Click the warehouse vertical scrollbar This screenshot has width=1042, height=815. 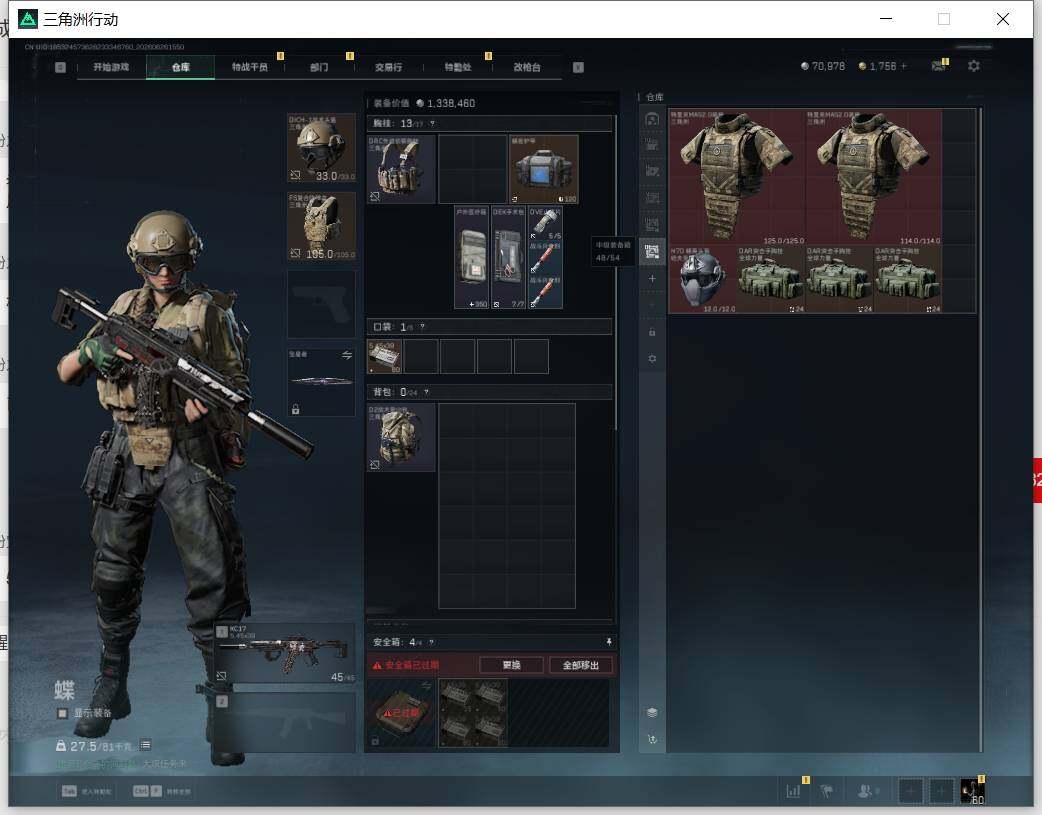pos(980,429)
